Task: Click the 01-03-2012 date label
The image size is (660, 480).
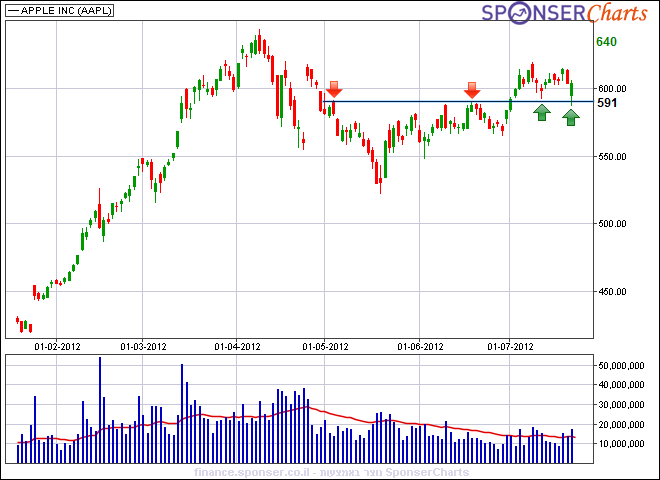Action: 143,347
